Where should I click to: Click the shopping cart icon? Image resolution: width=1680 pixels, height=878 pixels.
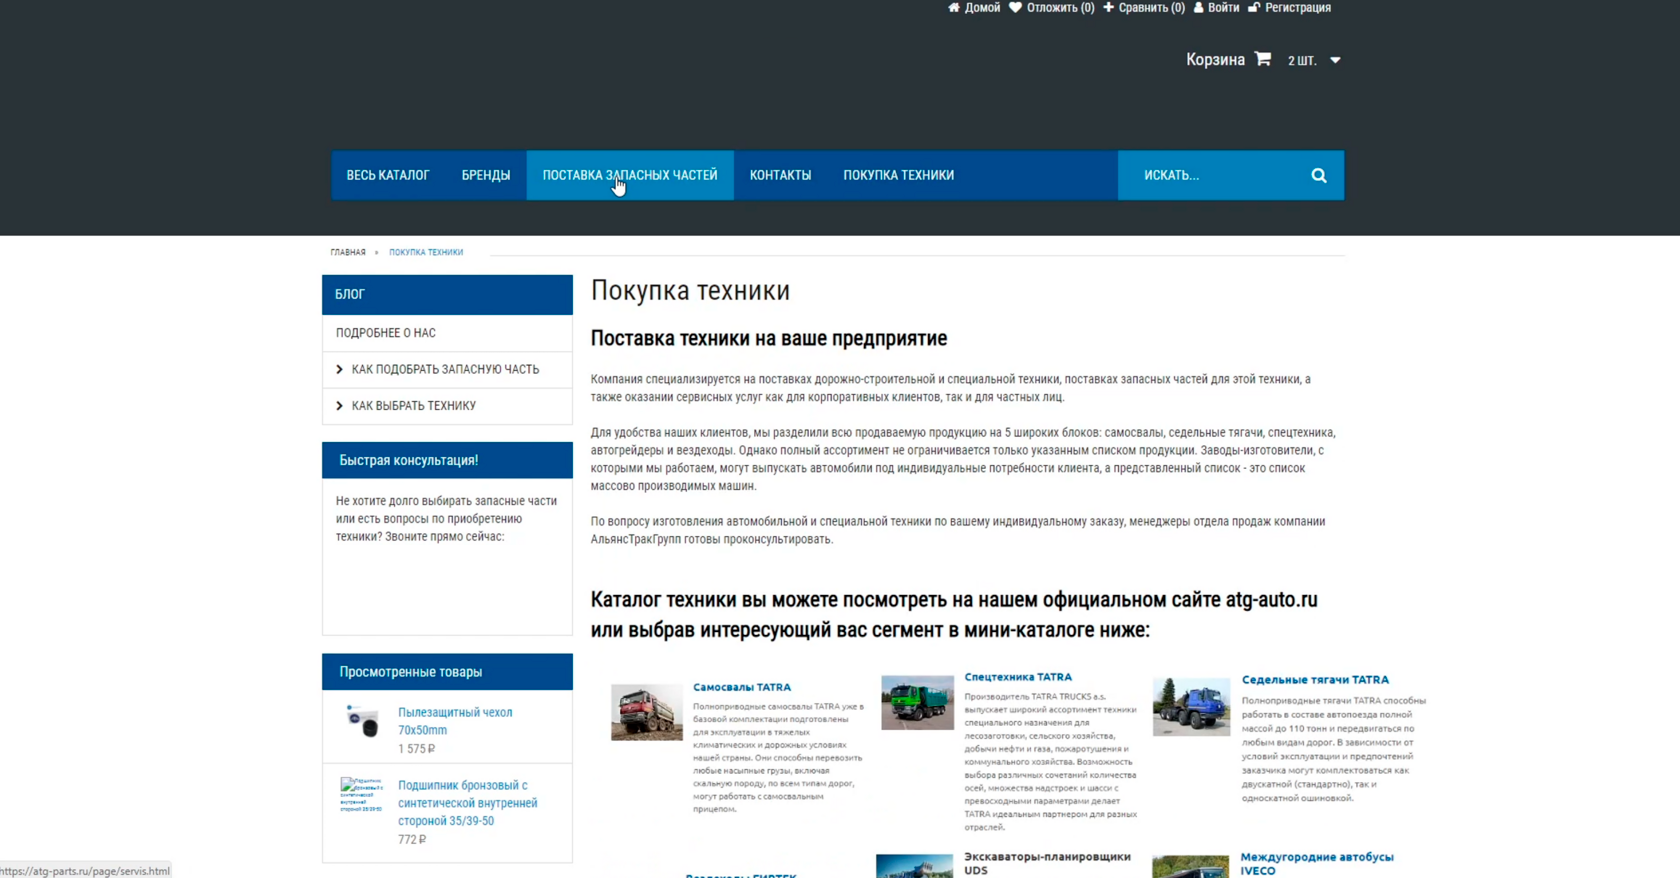coord(1263,59)
